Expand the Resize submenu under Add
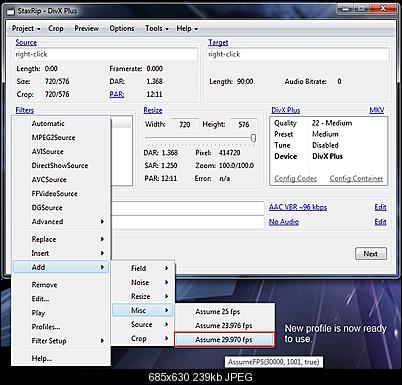This screenshot has width=402, height=385. click(x=143, y=296)
